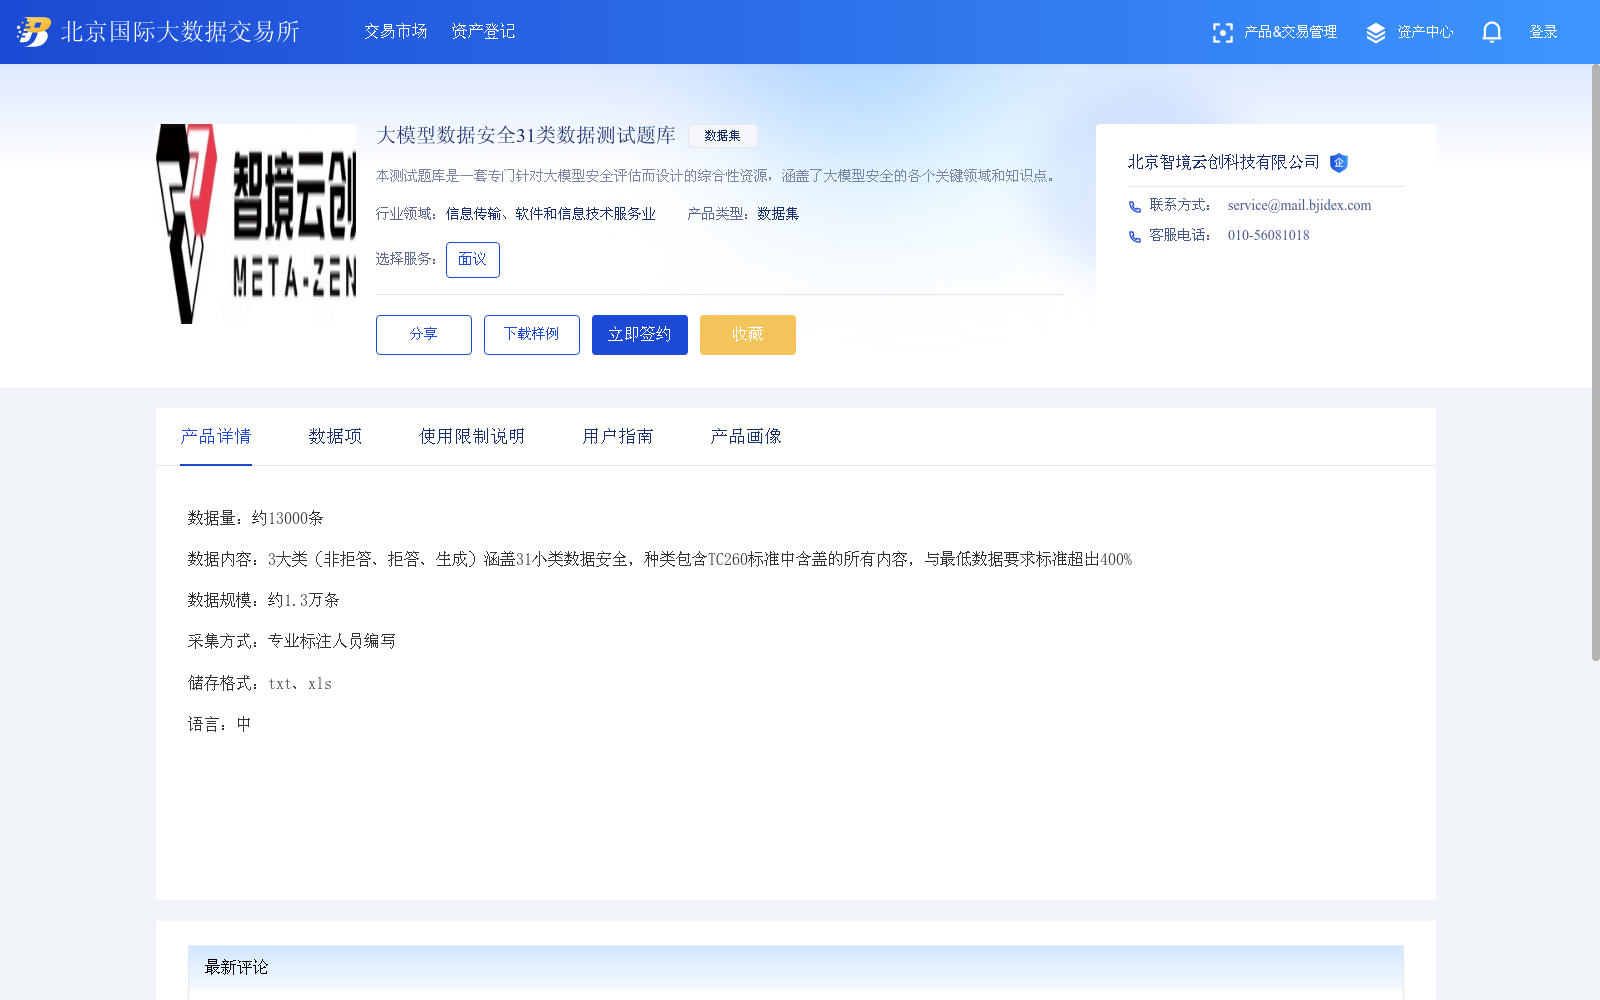This screenshot has height=1000, width=1600.
Task: Click product title 大模型数据安全31类数据测试题库
Action: pyautogui.click(x=526, y=136)
